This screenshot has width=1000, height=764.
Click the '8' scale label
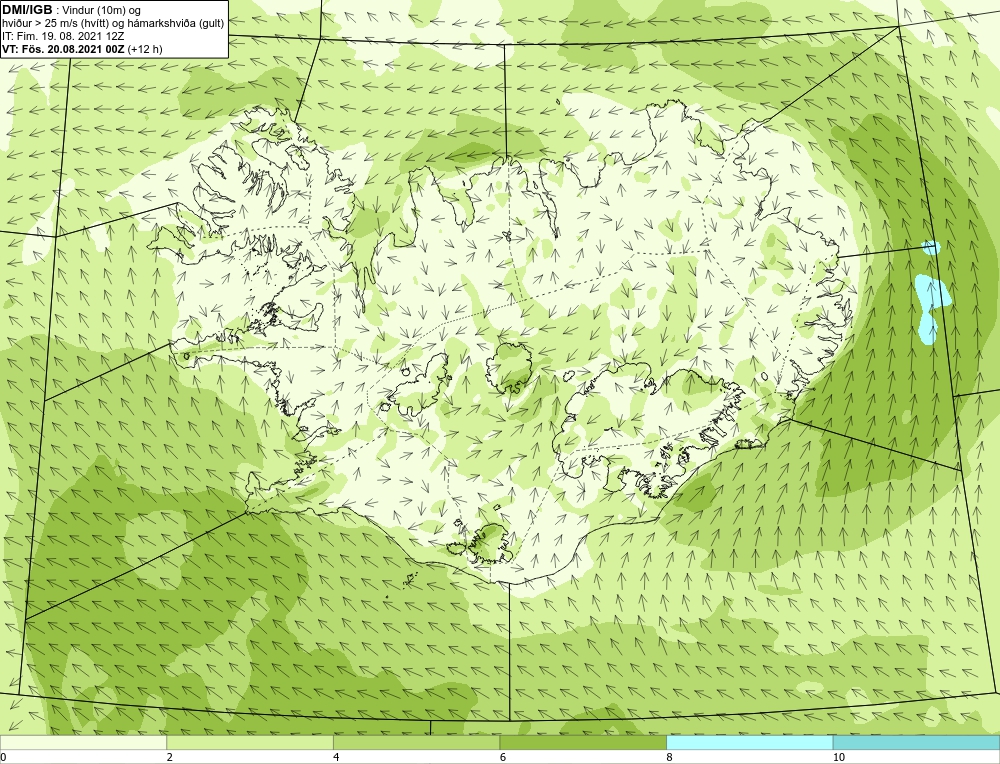click(670, 757)
